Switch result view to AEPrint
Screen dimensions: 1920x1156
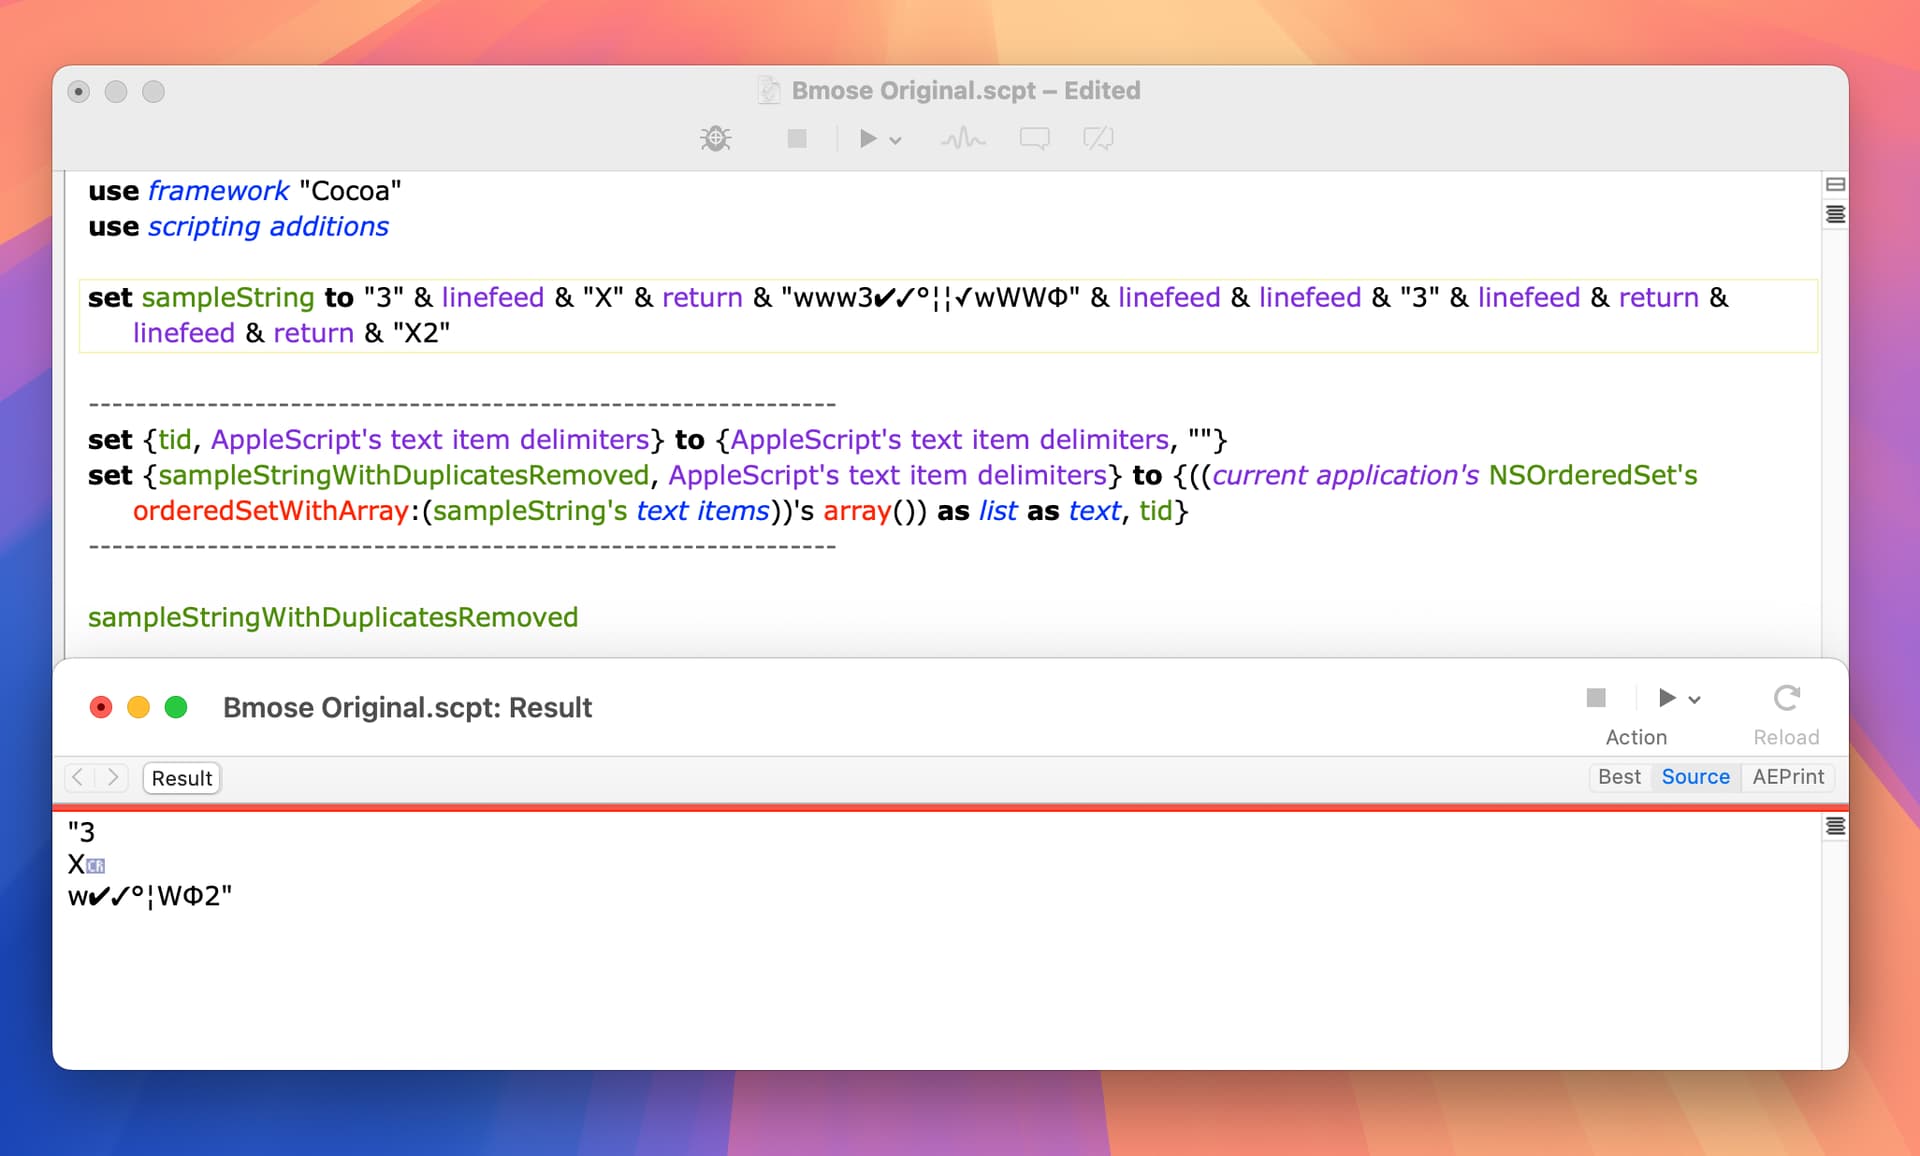click(x=1788, y=777)
